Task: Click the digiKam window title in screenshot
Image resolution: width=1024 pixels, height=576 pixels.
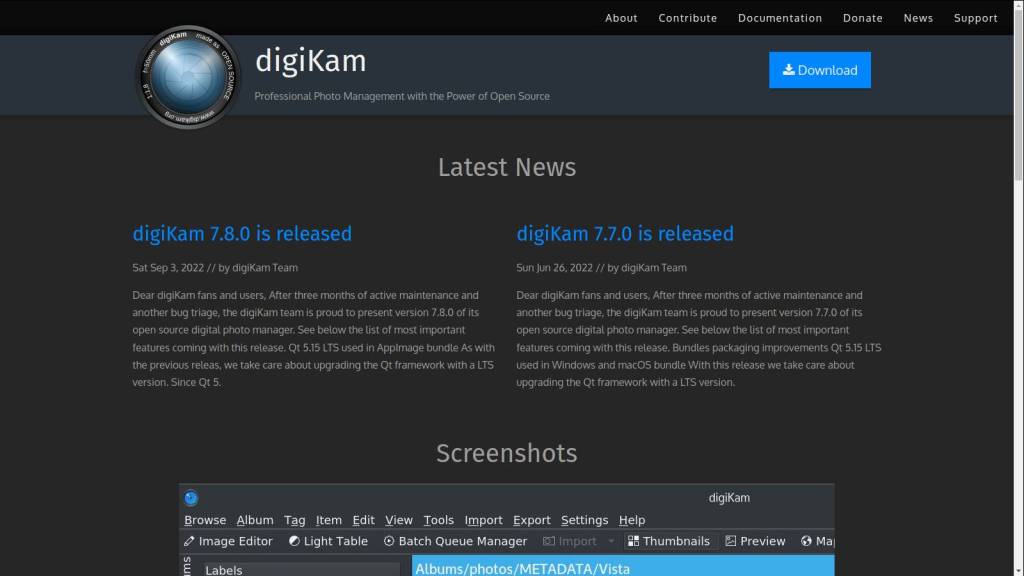Action: point(729,498)
